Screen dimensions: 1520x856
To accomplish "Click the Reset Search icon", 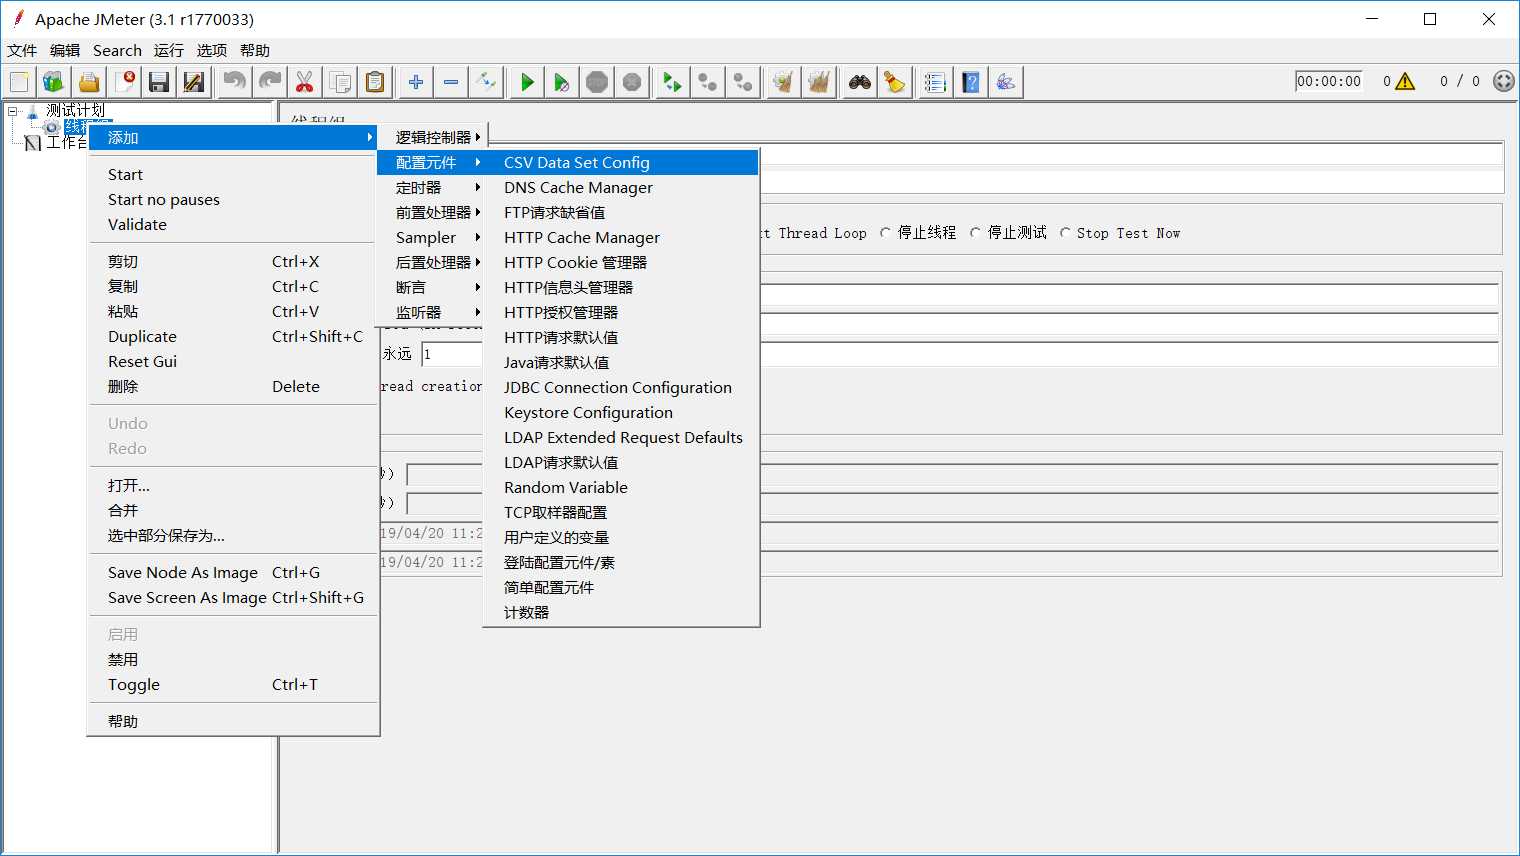I will coord(895,82).
